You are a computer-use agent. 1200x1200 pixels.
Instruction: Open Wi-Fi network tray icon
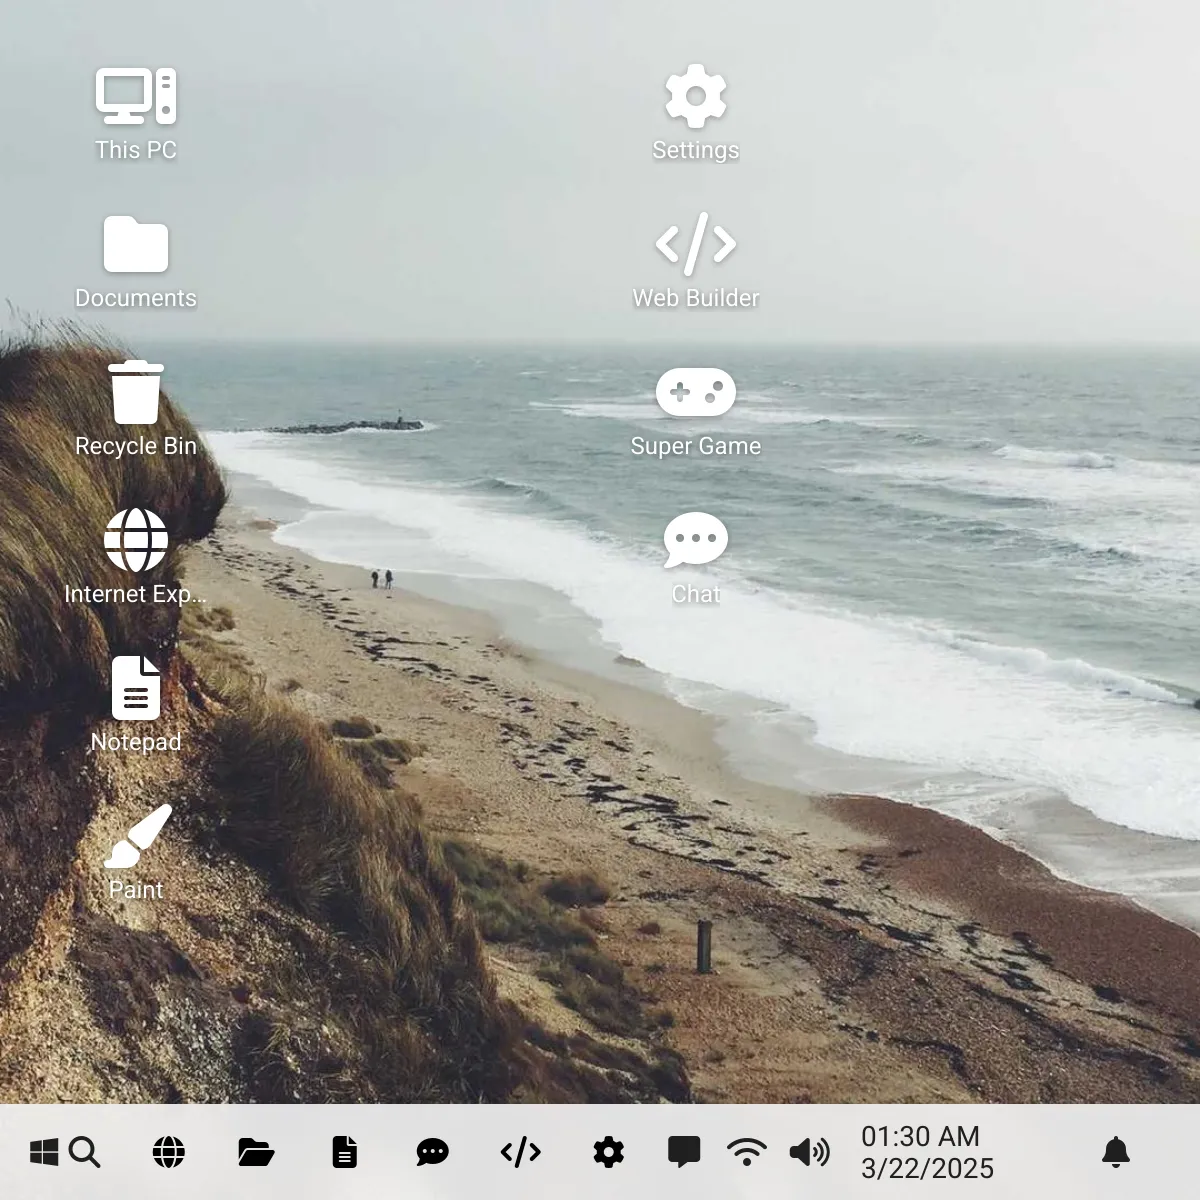[x=747, y=1152]
